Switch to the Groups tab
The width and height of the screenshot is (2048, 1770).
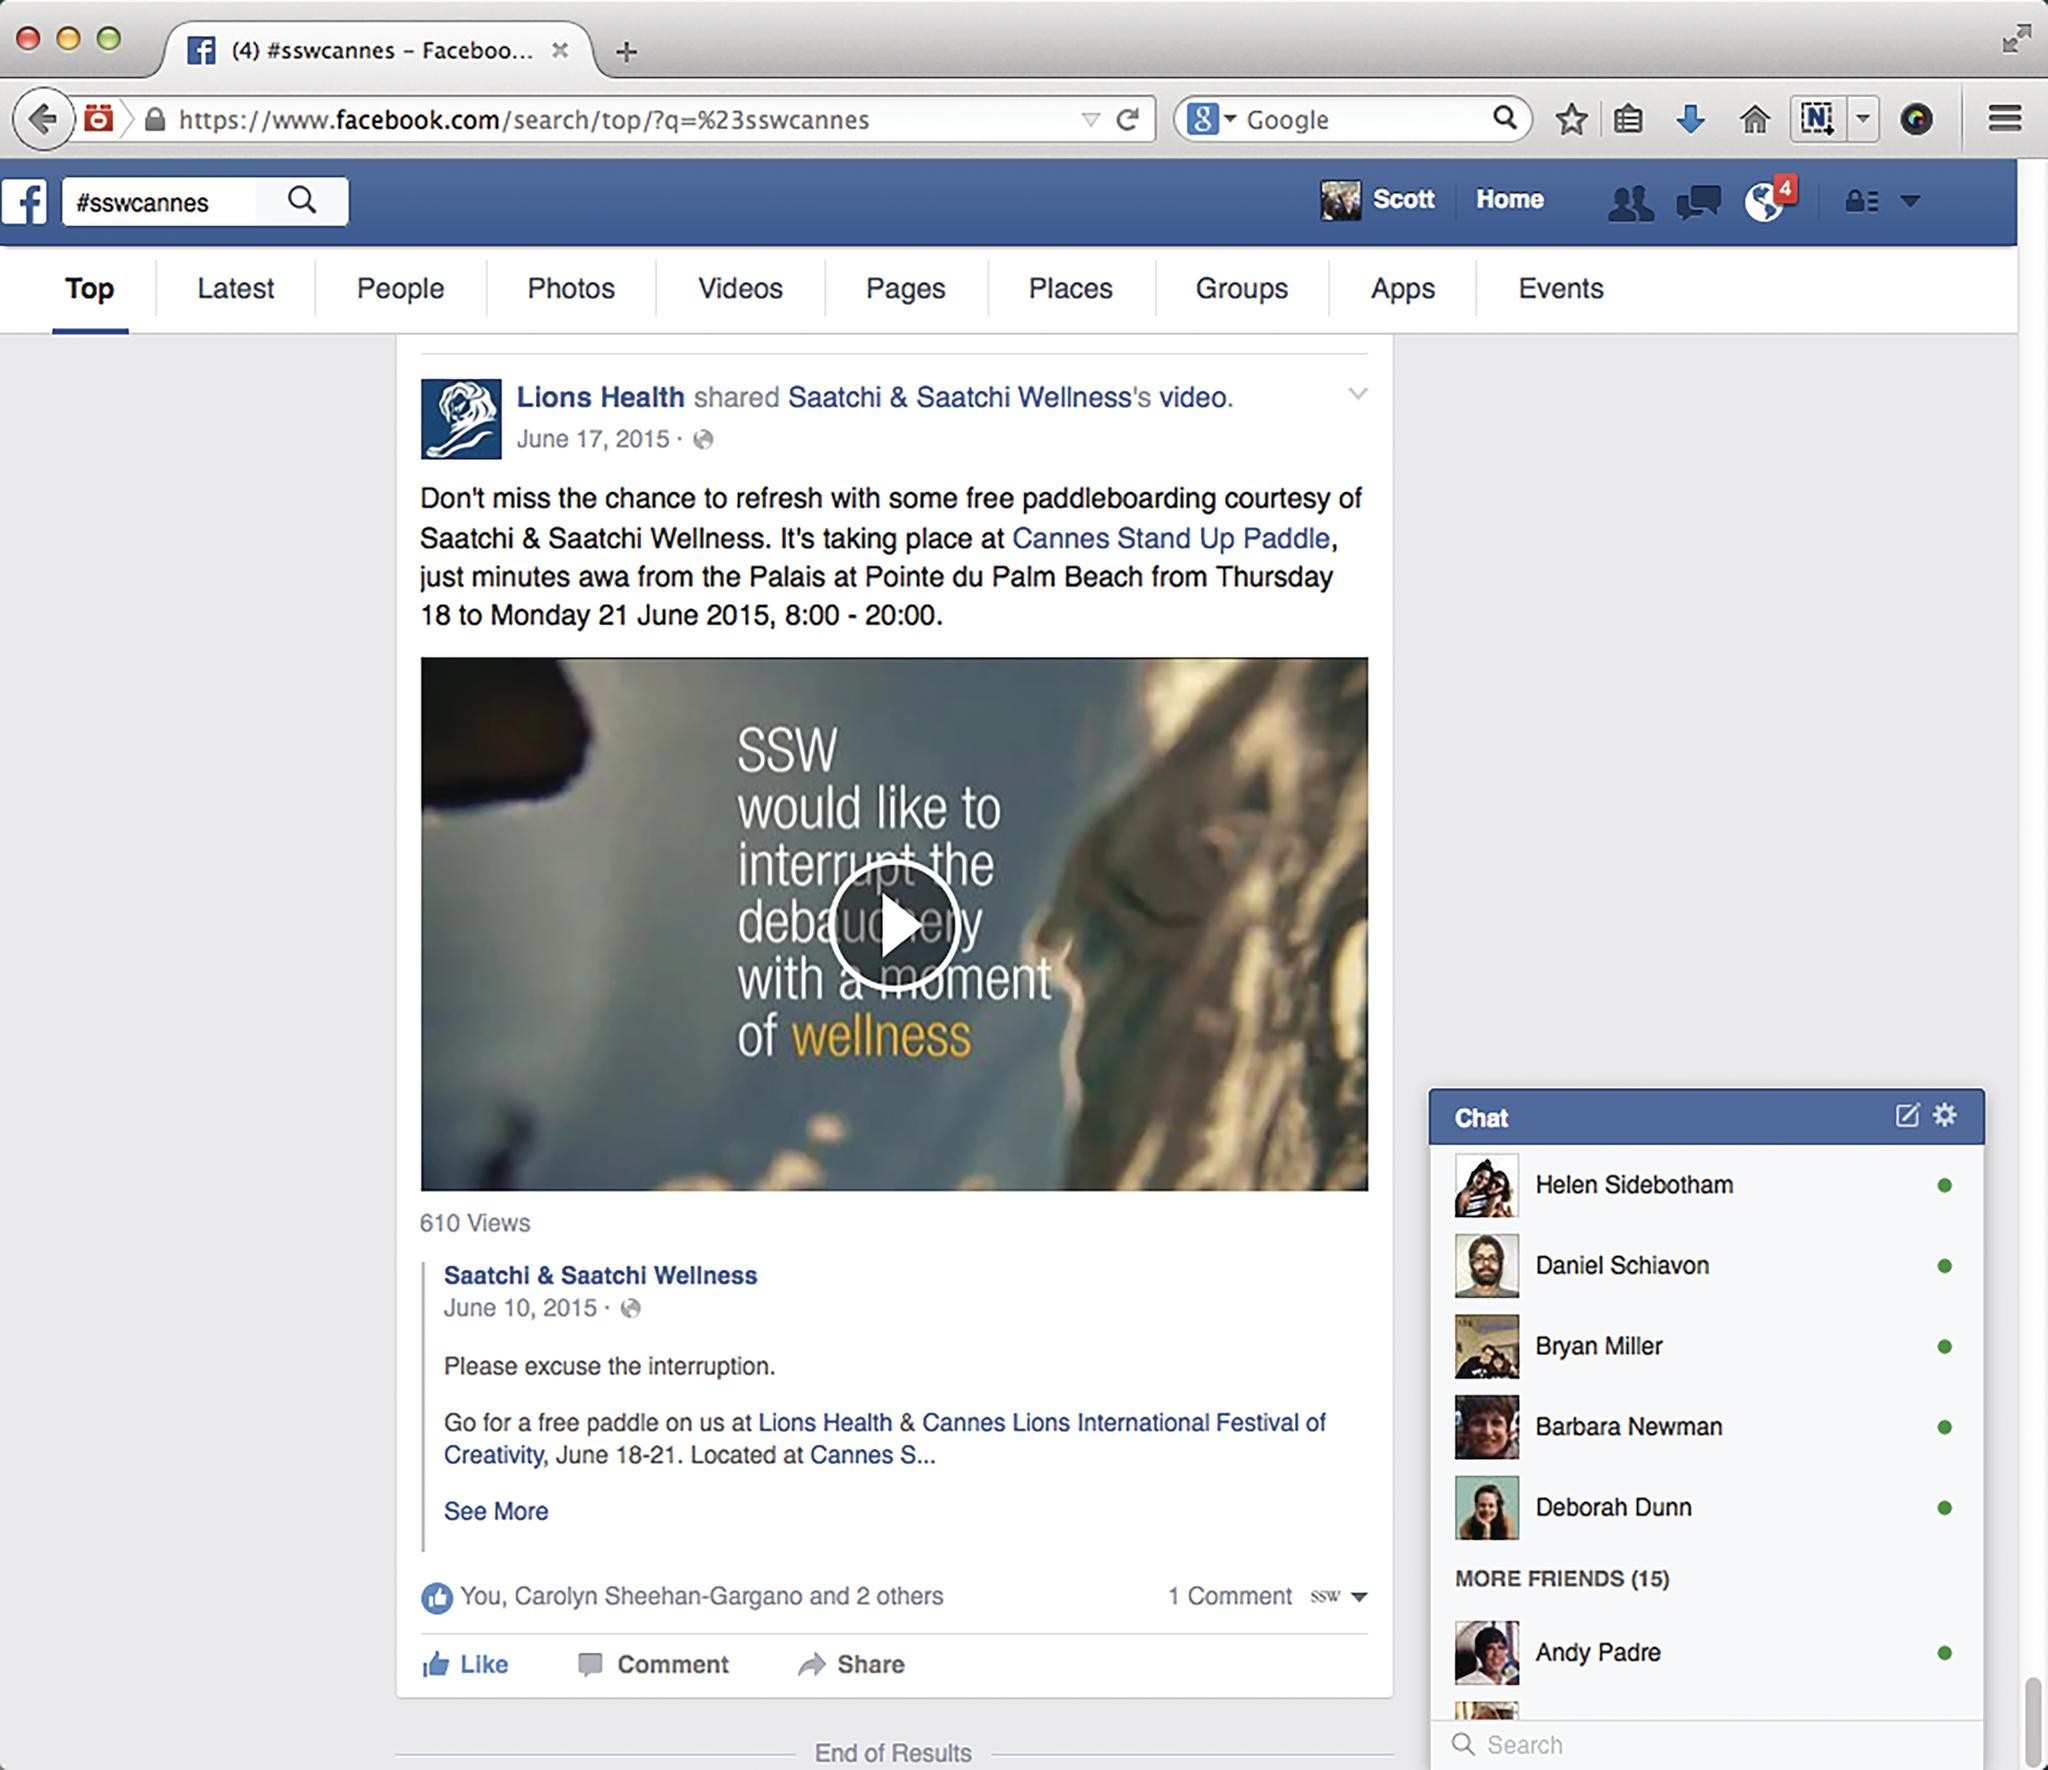(x=1242, y=289)
